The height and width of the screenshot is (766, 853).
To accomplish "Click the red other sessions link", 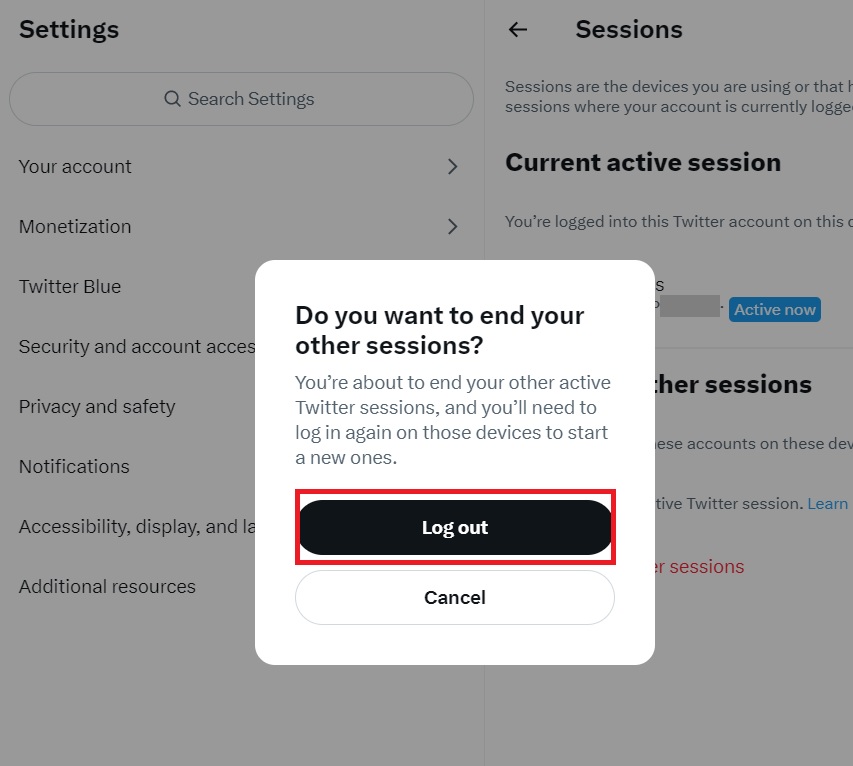I will 699,567.
